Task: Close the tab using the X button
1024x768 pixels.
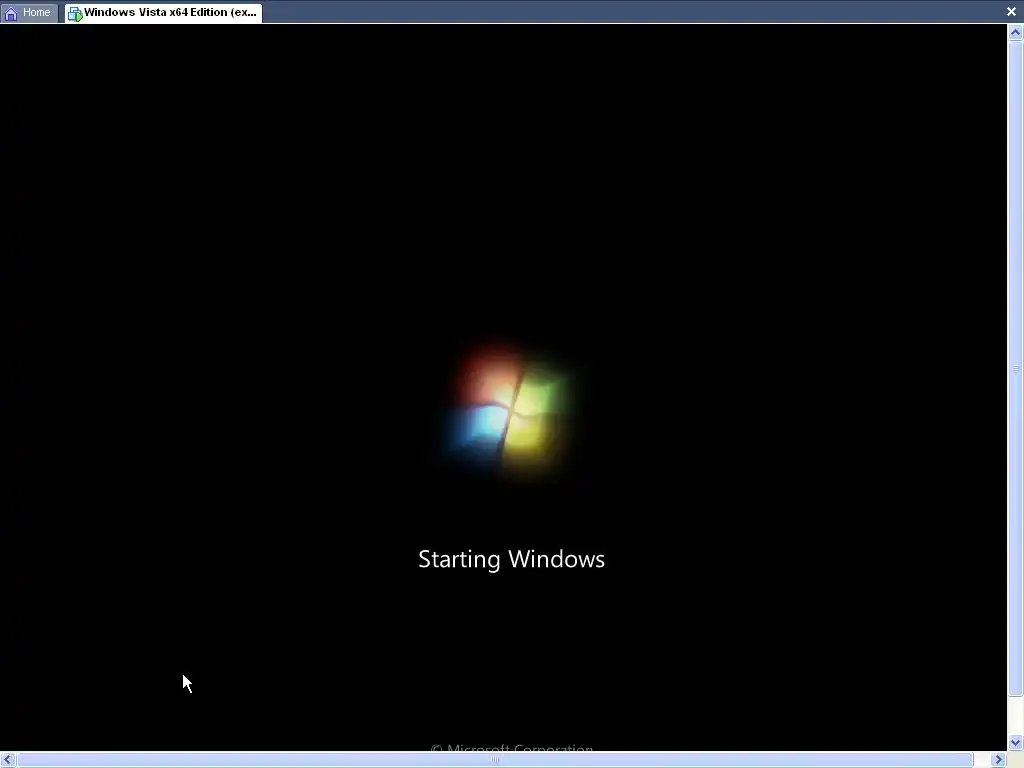Action: pyautogui.click(x=1011, y=11)
